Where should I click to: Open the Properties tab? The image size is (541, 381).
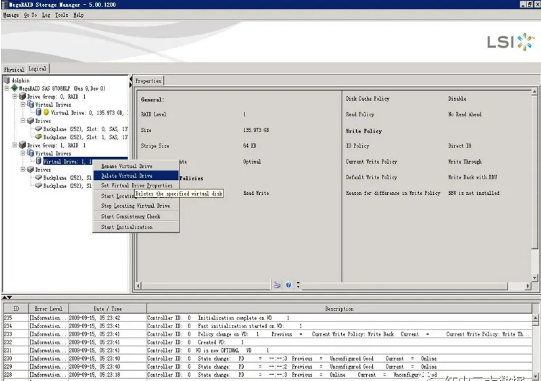point(148,81)
